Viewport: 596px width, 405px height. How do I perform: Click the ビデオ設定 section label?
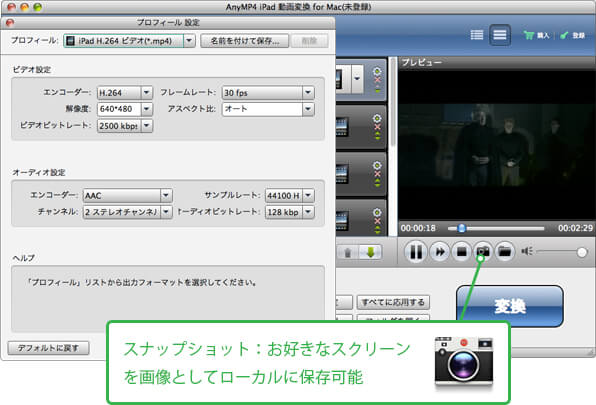32,70
